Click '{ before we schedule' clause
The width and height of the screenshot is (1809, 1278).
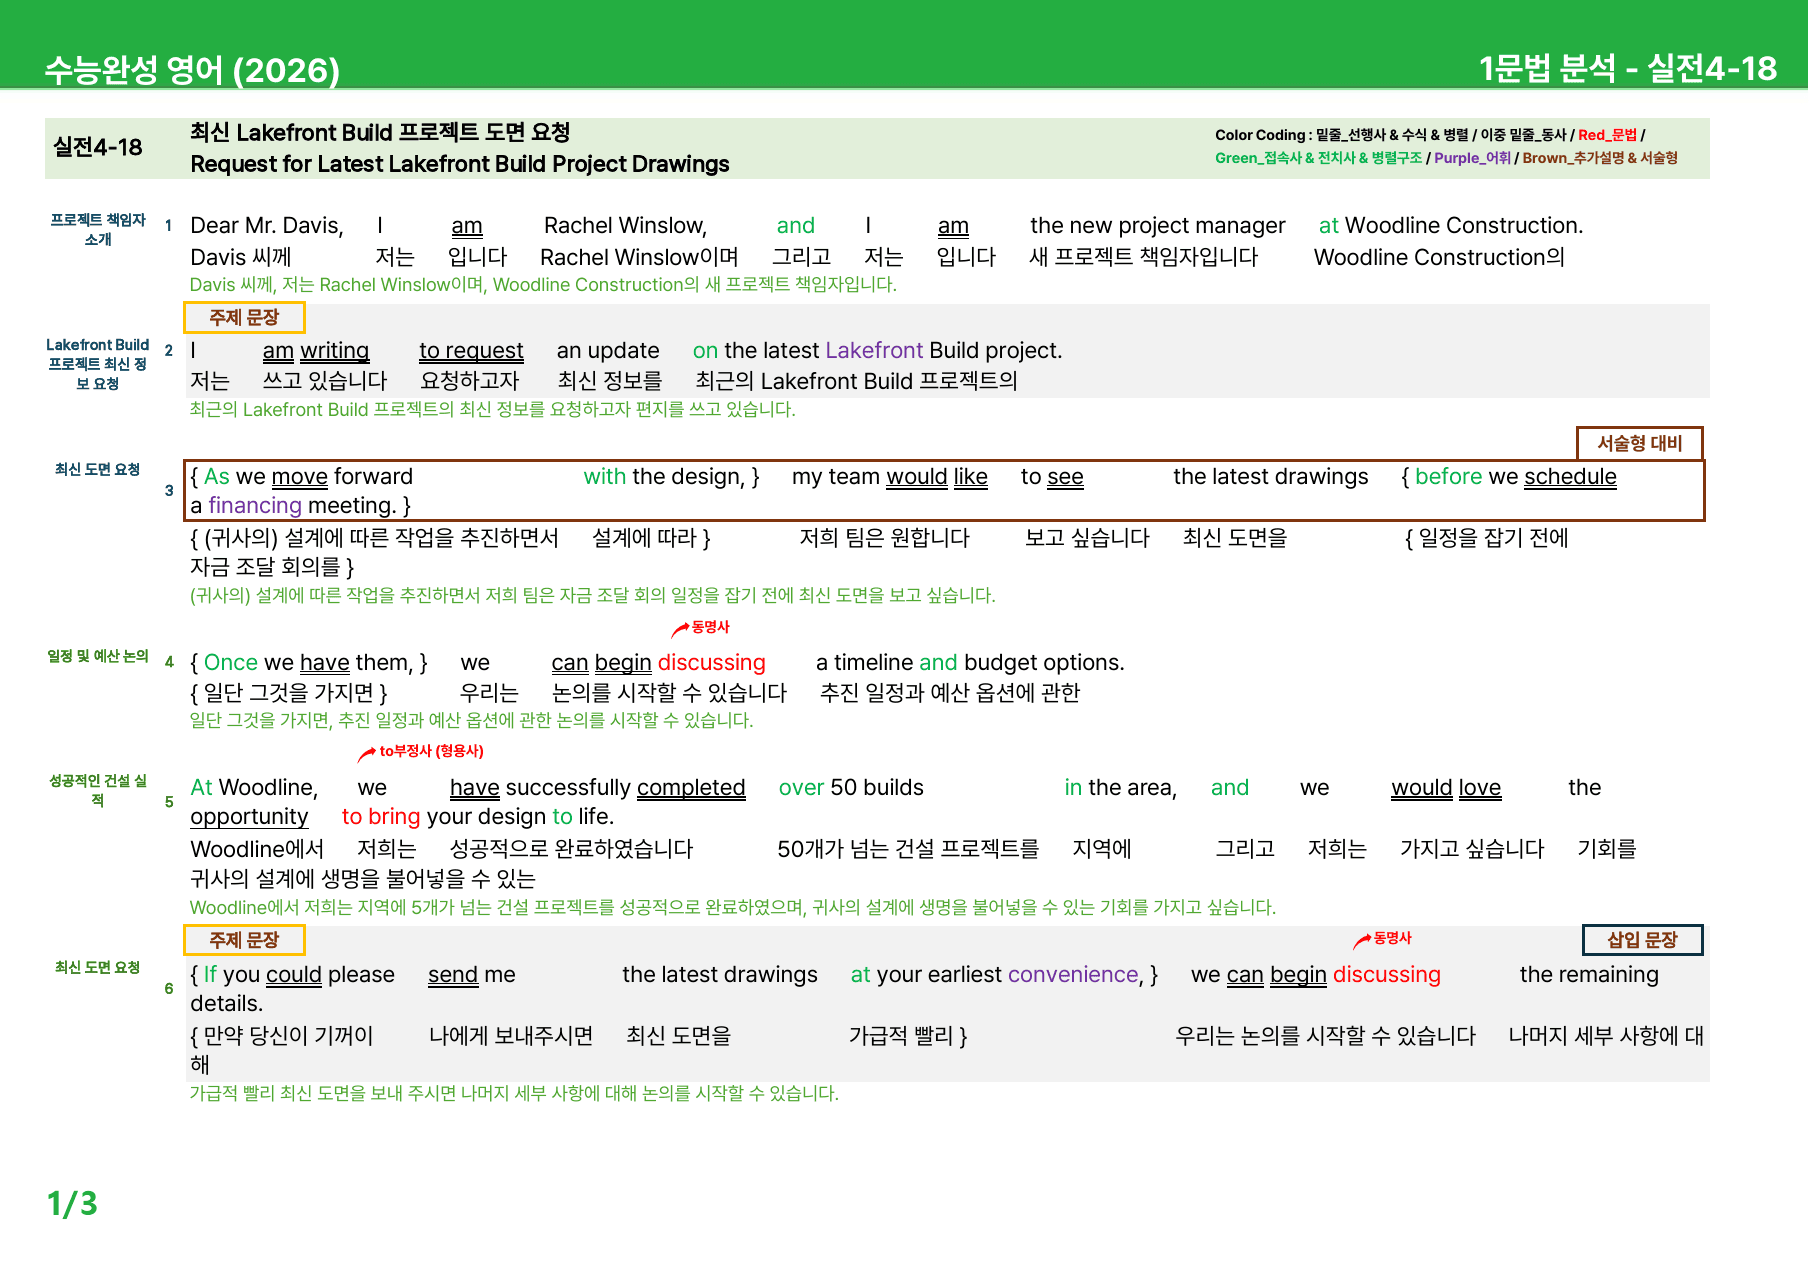click(1509, 477)
